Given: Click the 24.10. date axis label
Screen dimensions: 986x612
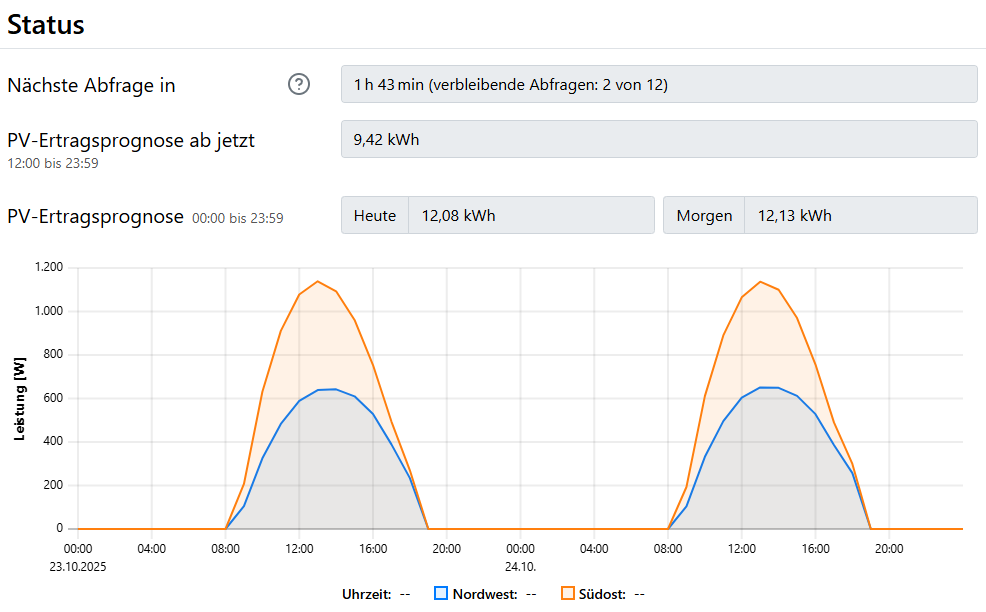Looking at the screenshot, I should (520, 565).
